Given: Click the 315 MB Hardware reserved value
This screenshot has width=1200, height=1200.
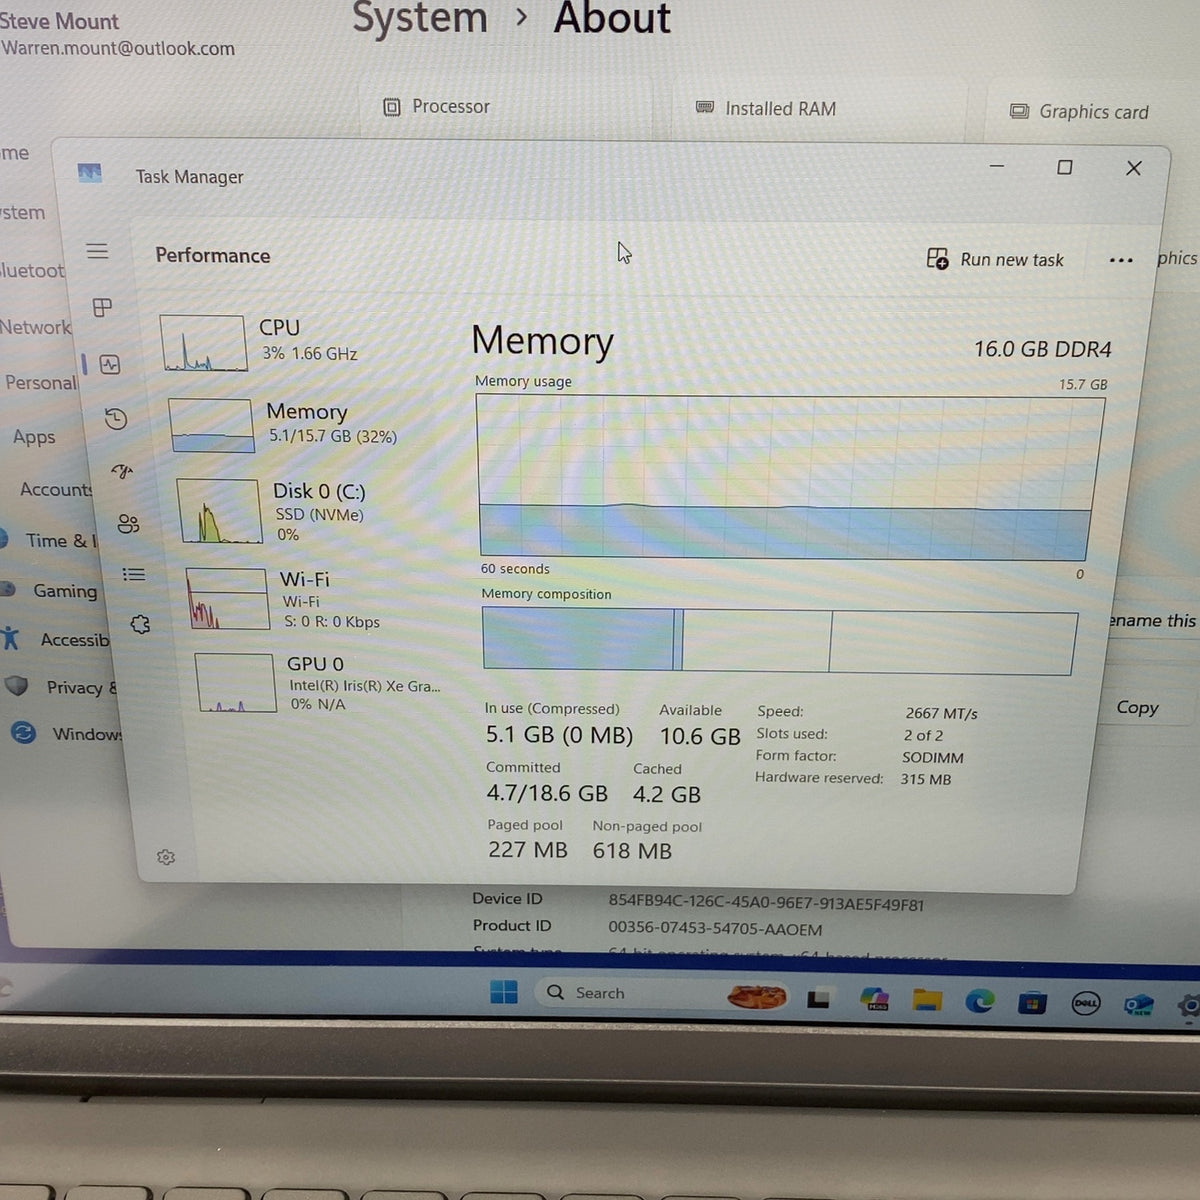Looking at the screenshot, I should coord(926,779).
